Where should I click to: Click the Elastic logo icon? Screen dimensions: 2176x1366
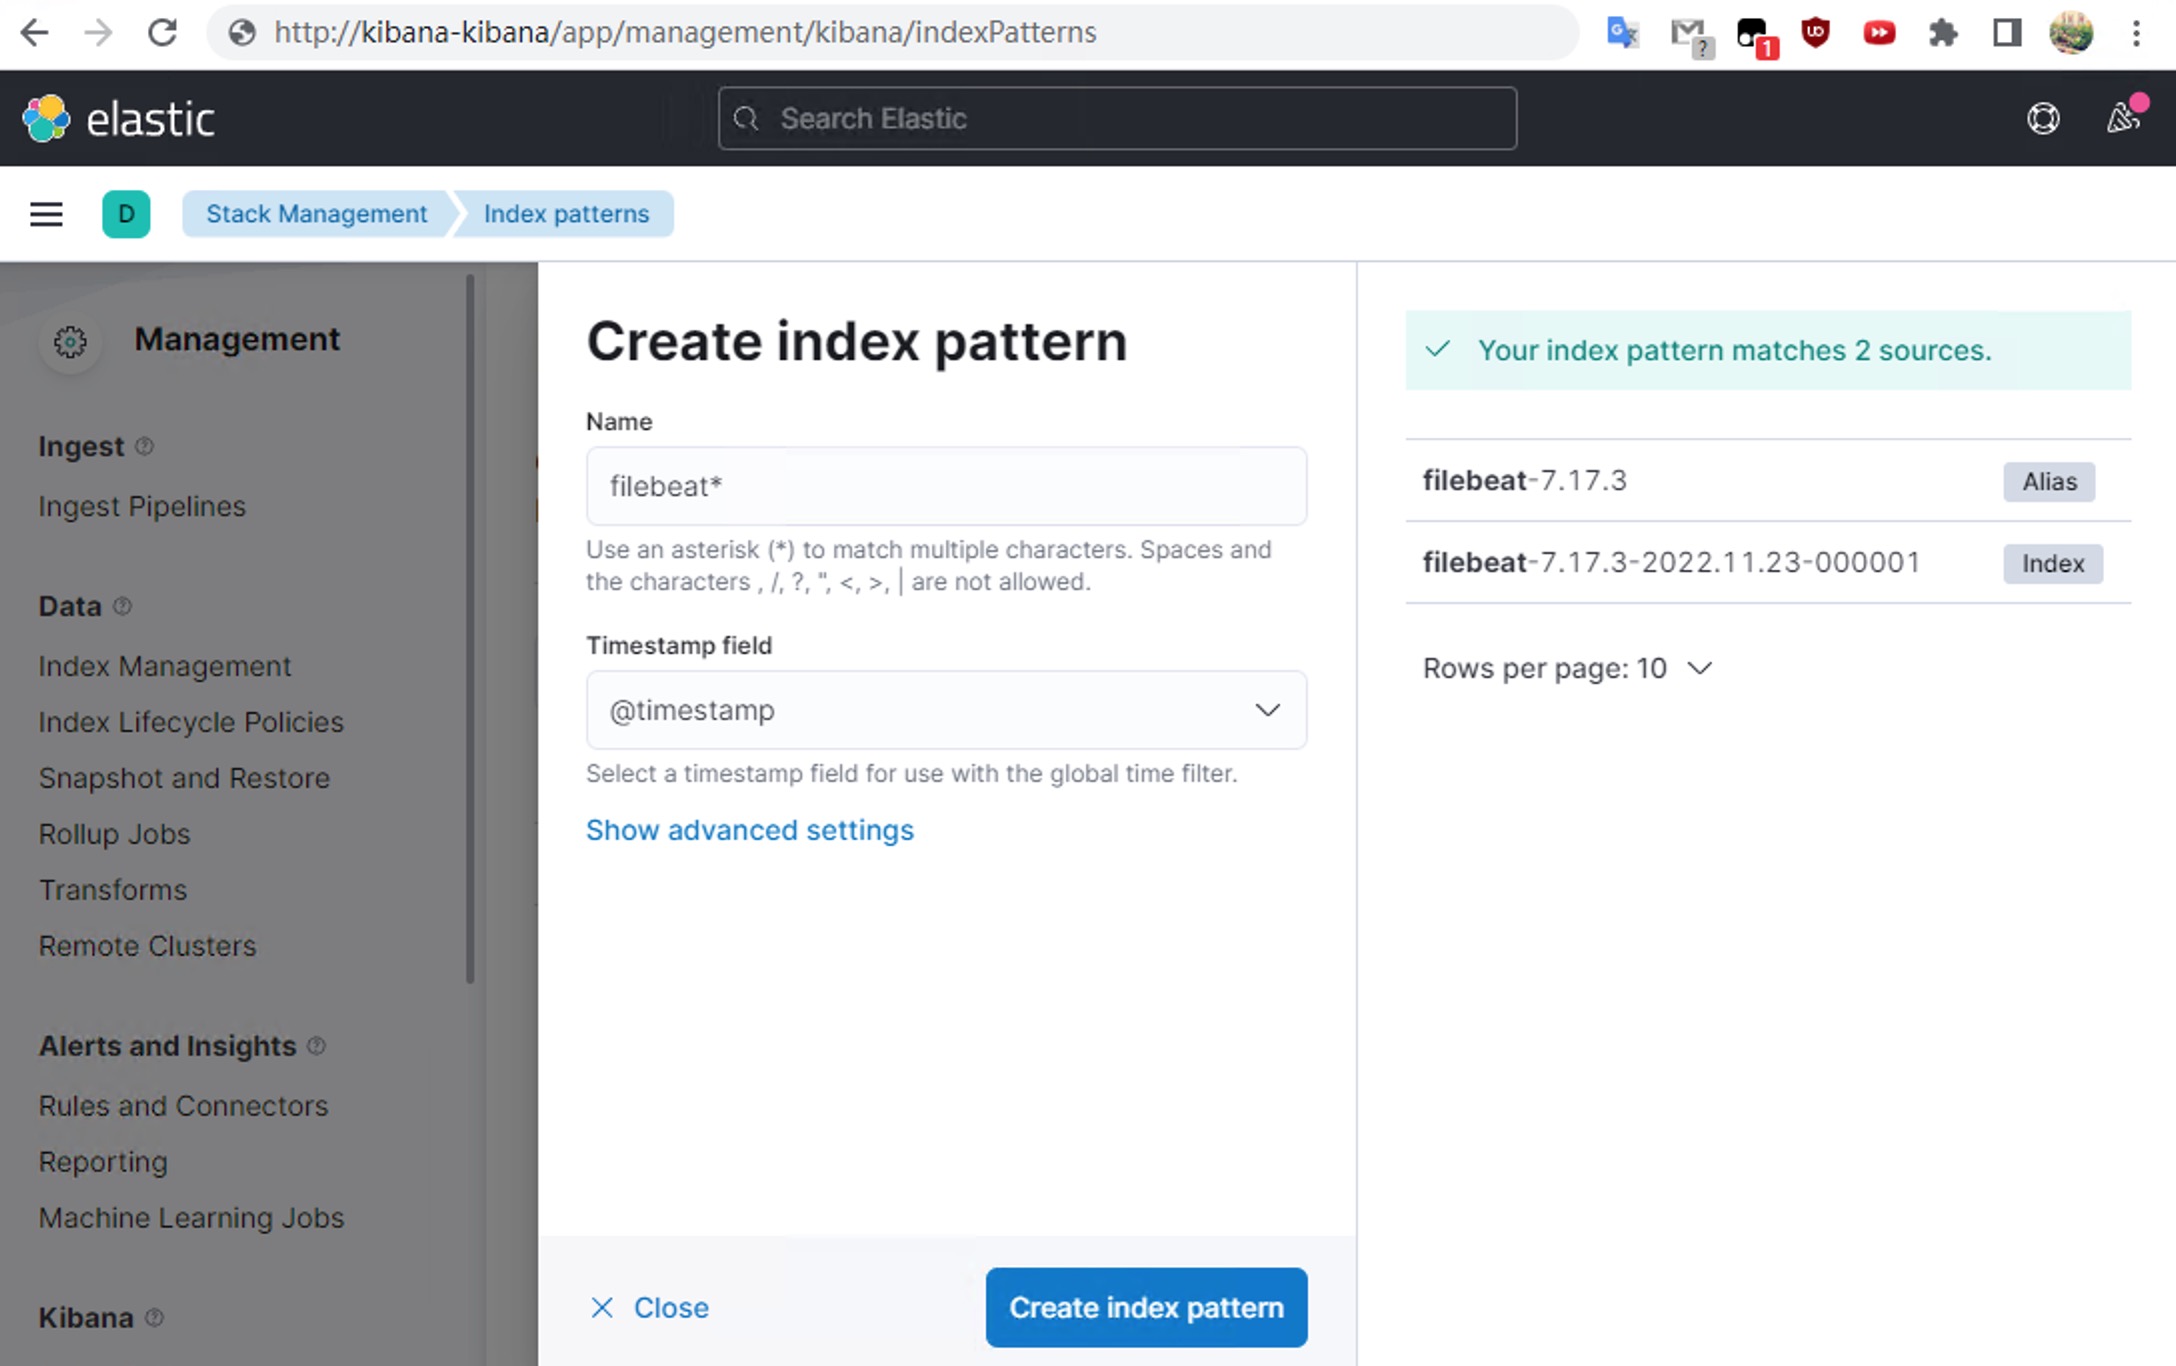(x=46, y=119)
